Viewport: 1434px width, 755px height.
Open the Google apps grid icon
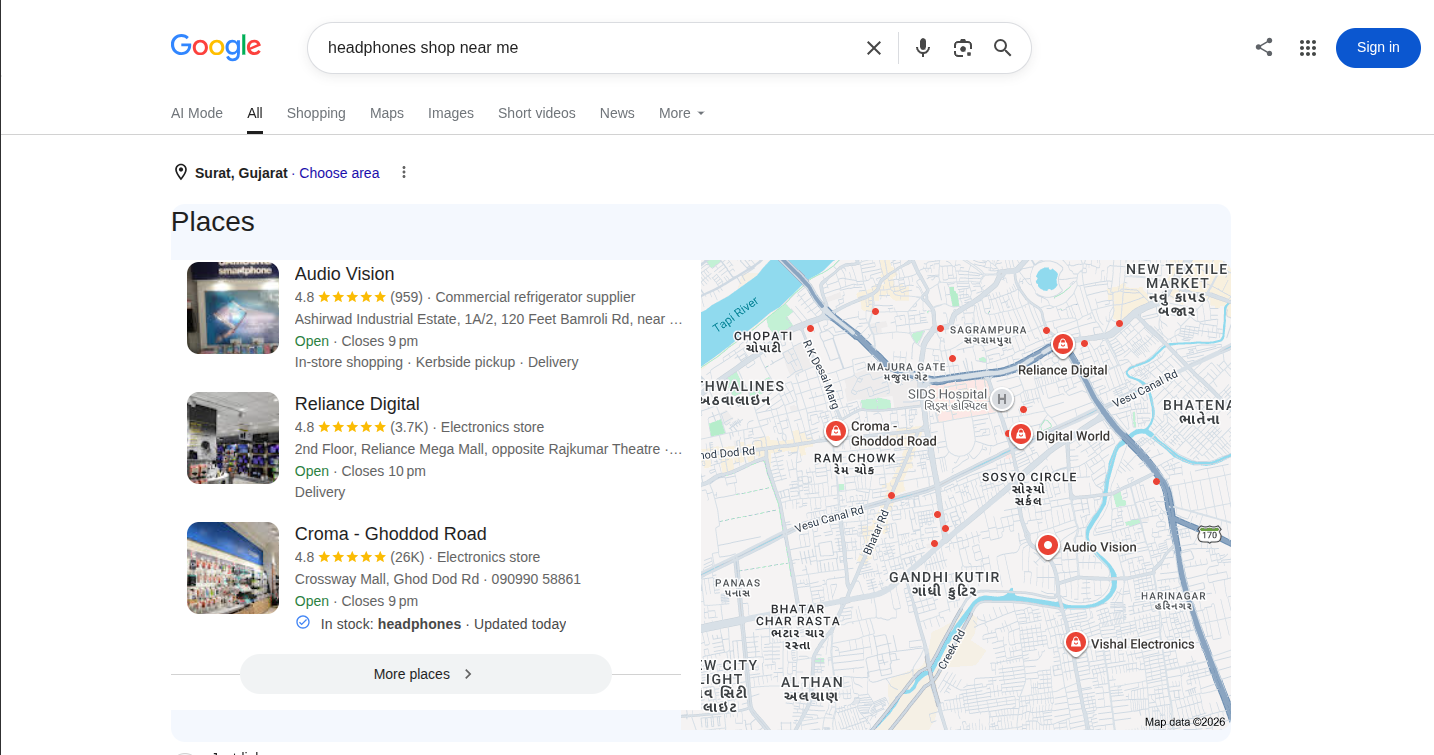tap(1308, 48)
